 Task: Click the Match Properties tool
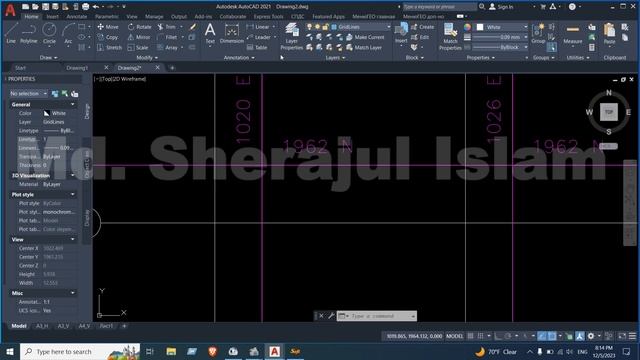[450, 36]
